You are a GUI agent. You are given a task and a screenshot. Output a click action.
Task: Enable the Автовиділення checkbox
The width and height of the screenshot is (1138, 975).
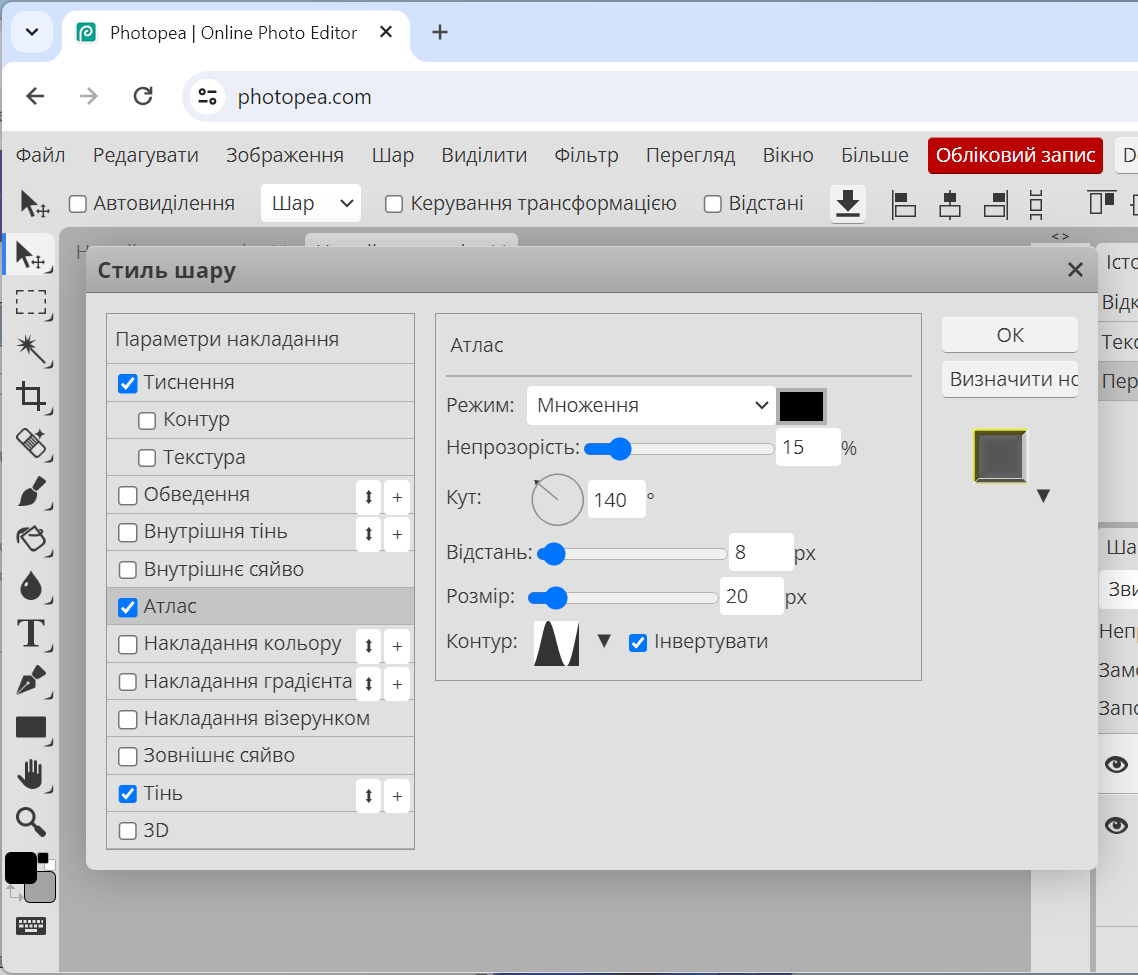point(78,204)
